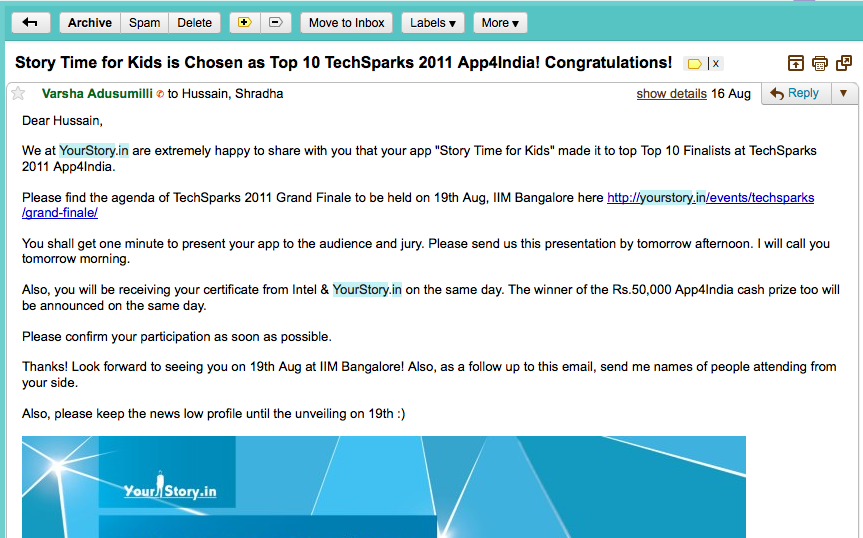This screenshot has width=863, height=538.
Task: Mark as not important with minus marker
Action: (276, 23)
